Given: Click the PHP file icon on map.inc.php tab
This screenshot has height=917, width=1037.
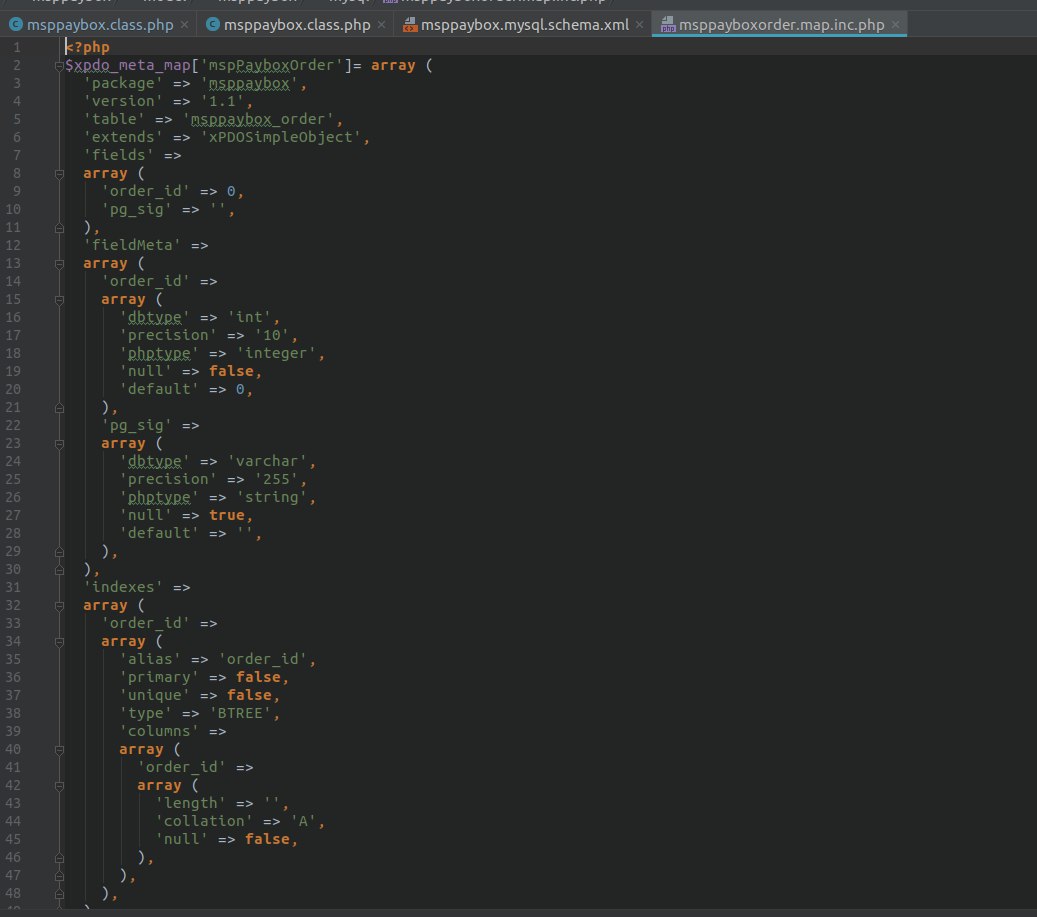Looking at the screenshot, I should pyautogui.click(x=668, y=25).
